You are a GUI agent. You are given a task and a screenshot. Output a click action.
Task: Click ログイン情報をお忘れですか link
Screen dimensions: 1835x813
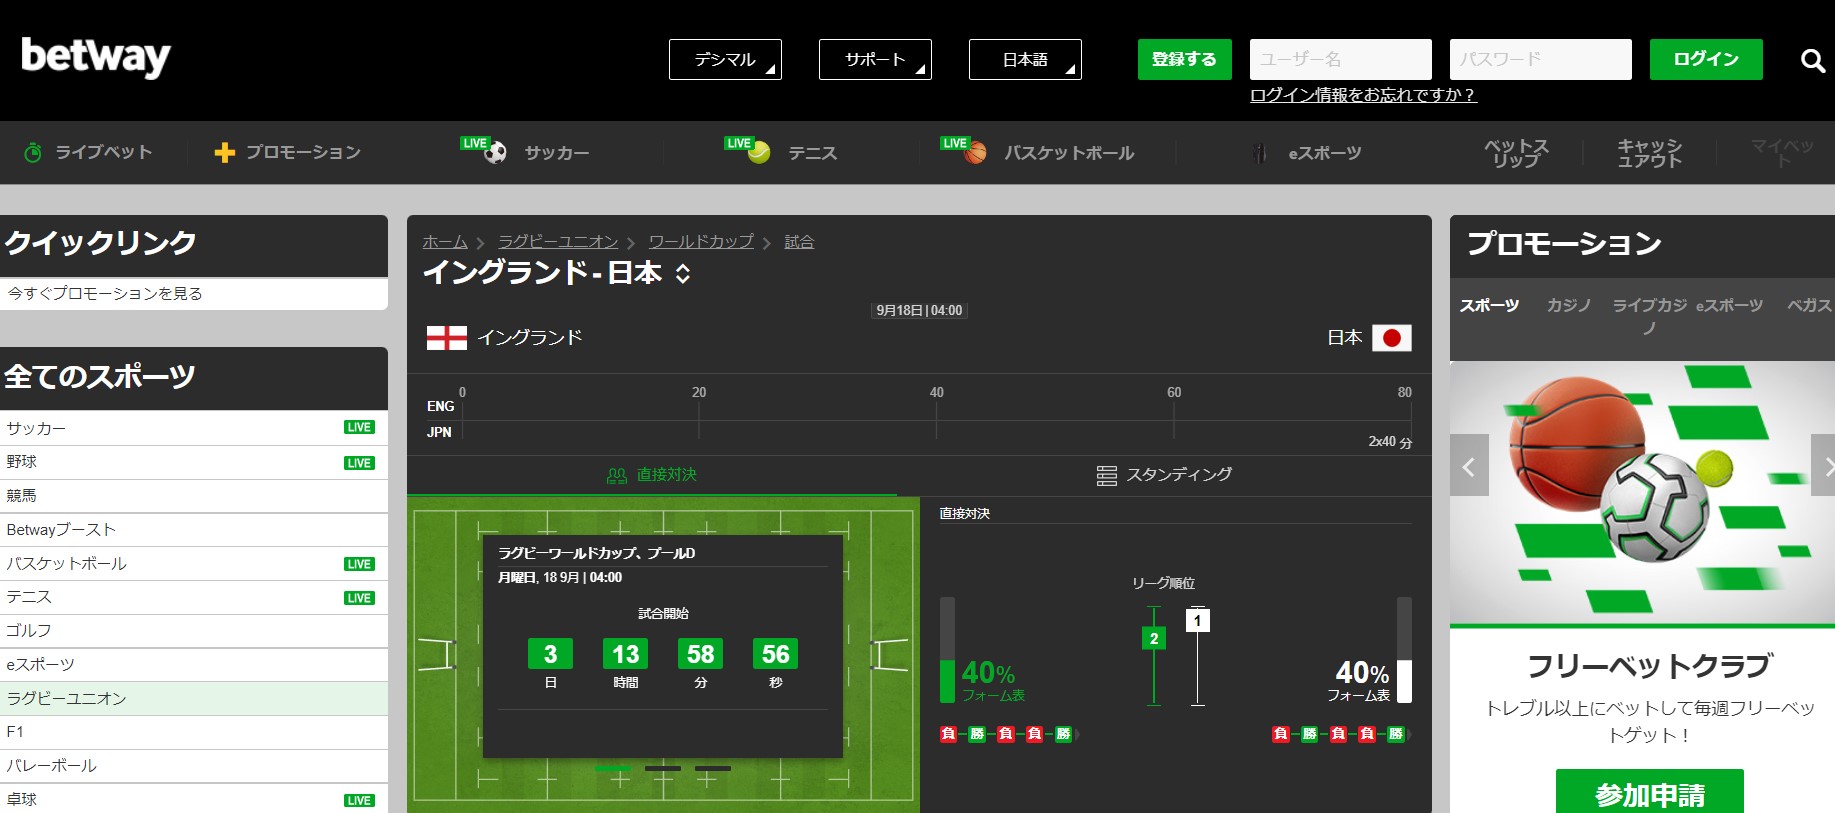coord(1362,95)
